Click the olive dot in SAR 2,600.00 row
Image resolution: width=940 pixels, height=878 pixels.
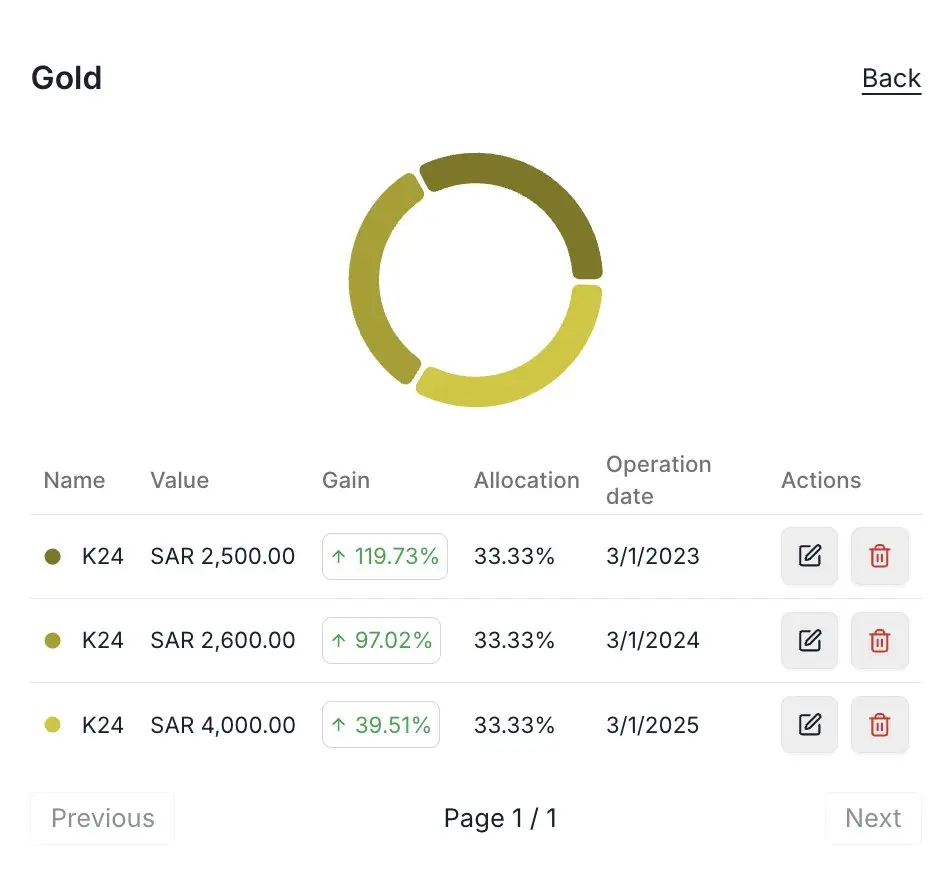click(x=53, y=640)
